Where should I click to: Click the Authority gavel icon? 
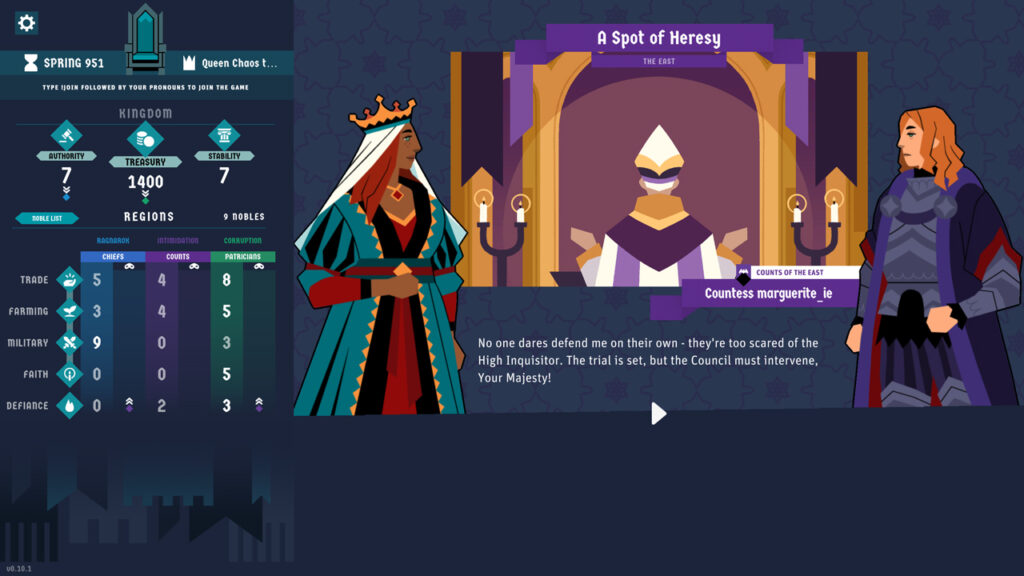67,136
